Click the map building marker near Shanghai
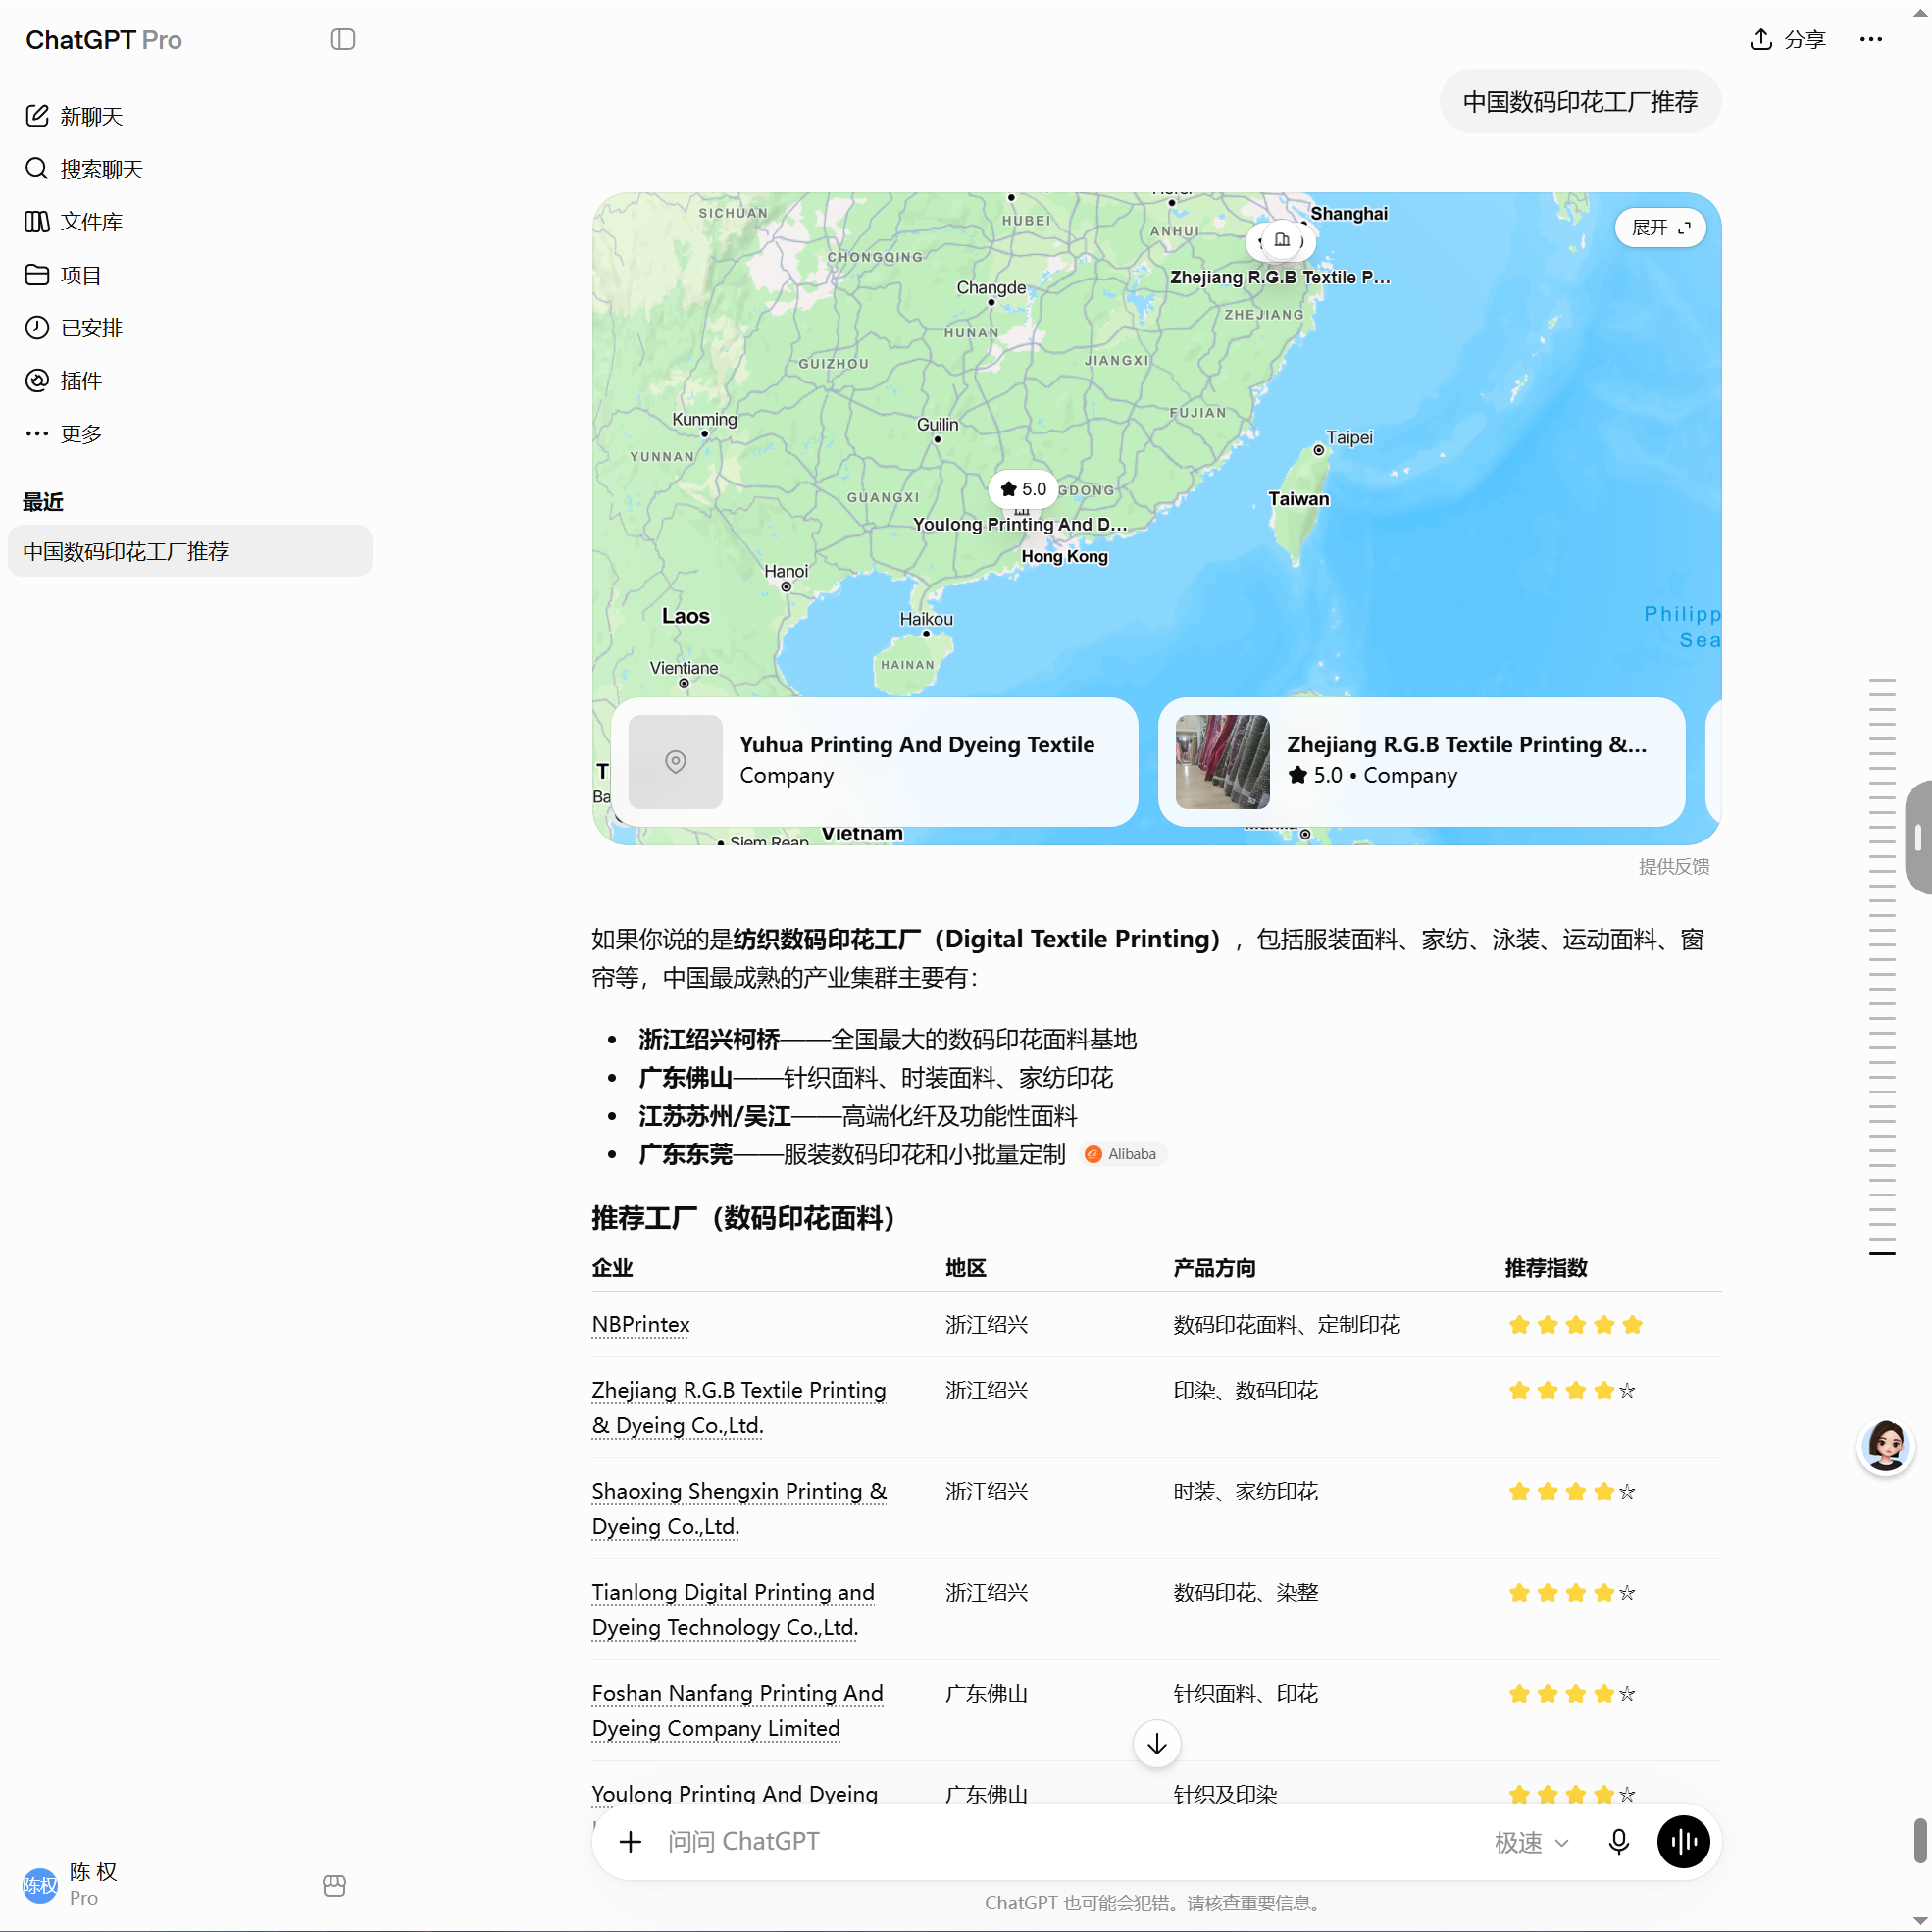 [1282, 240]
